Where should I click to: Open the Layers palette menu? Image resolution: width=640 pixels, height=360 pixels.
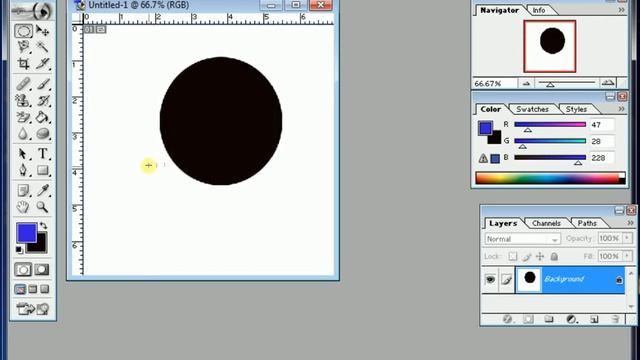pos(630,223)
